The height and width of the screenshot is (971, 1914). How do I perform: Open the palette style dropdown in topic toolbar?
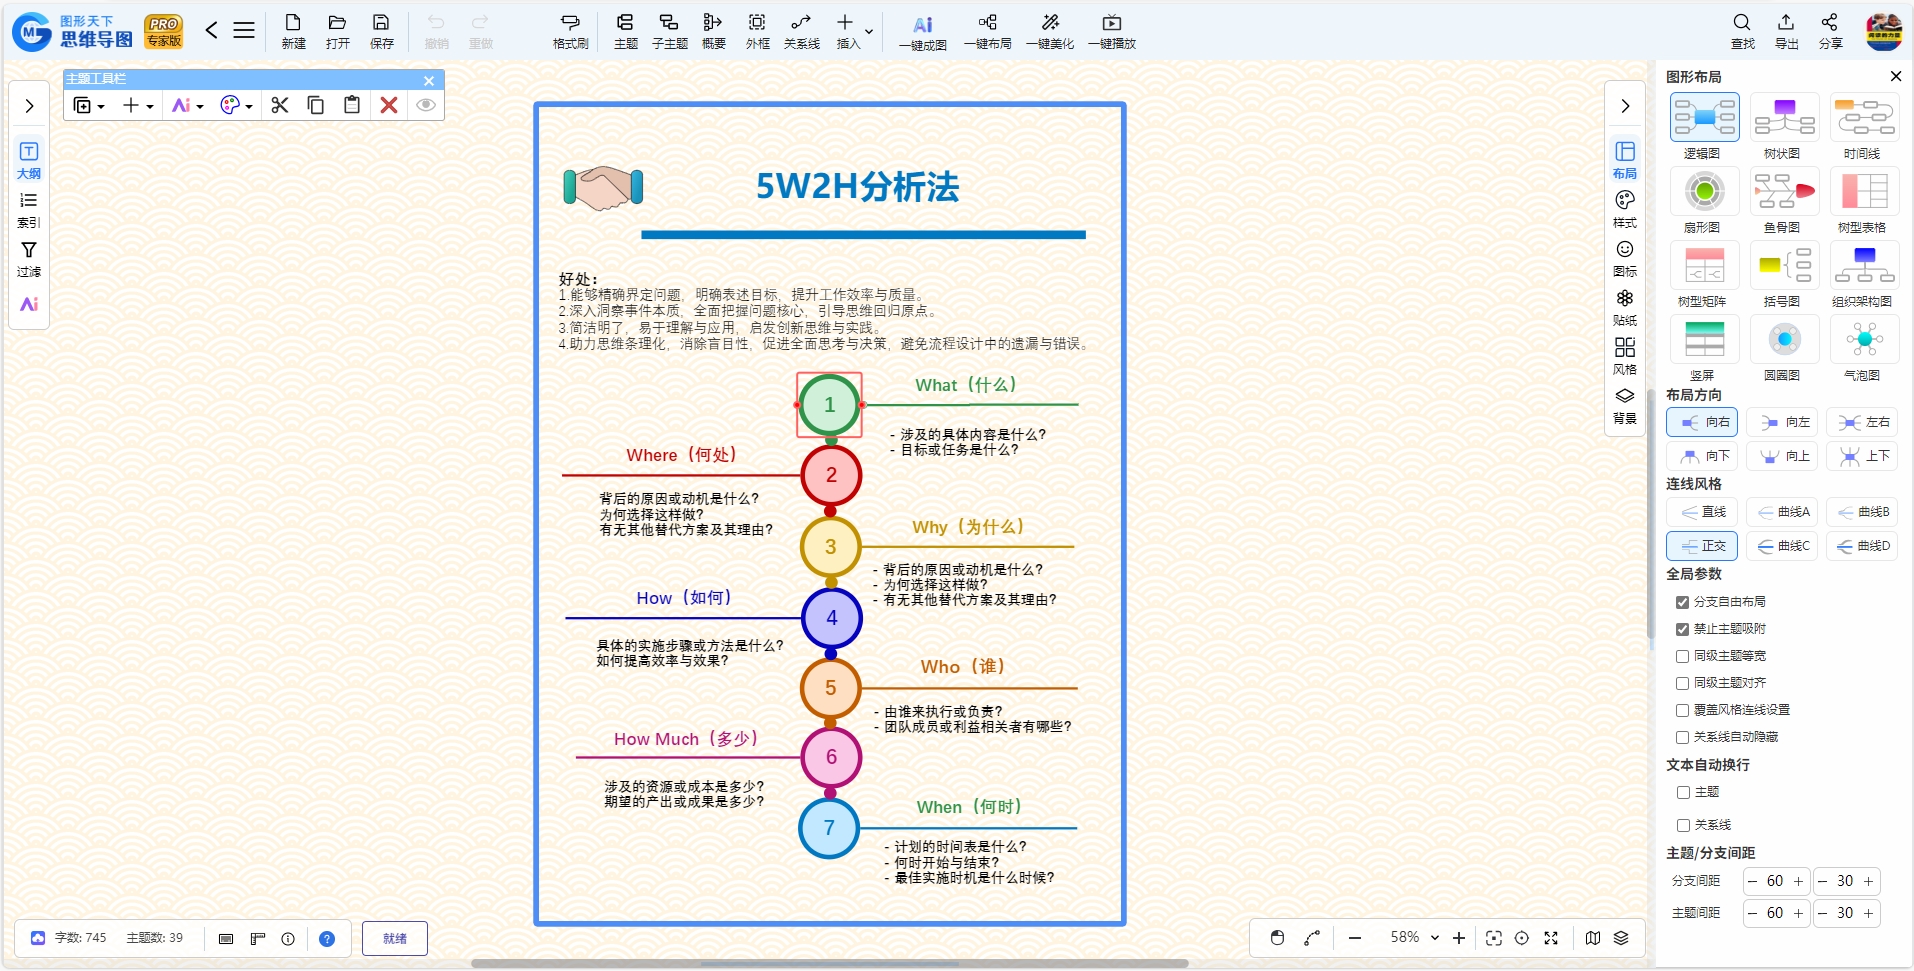tap(249, 106)
